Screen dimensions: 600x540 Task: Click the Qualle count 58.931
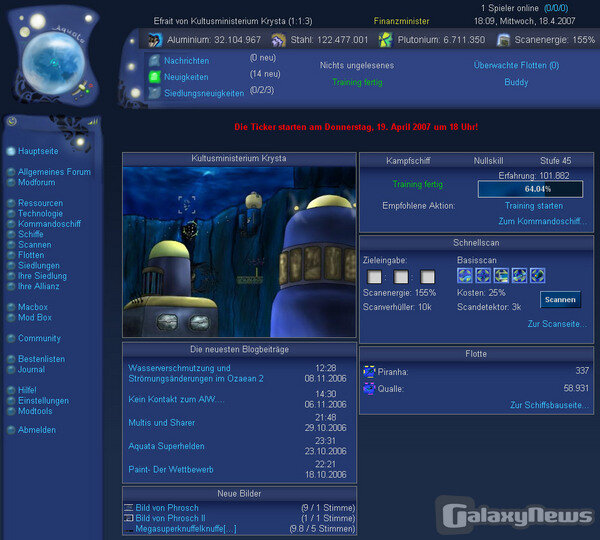point(576,388)
